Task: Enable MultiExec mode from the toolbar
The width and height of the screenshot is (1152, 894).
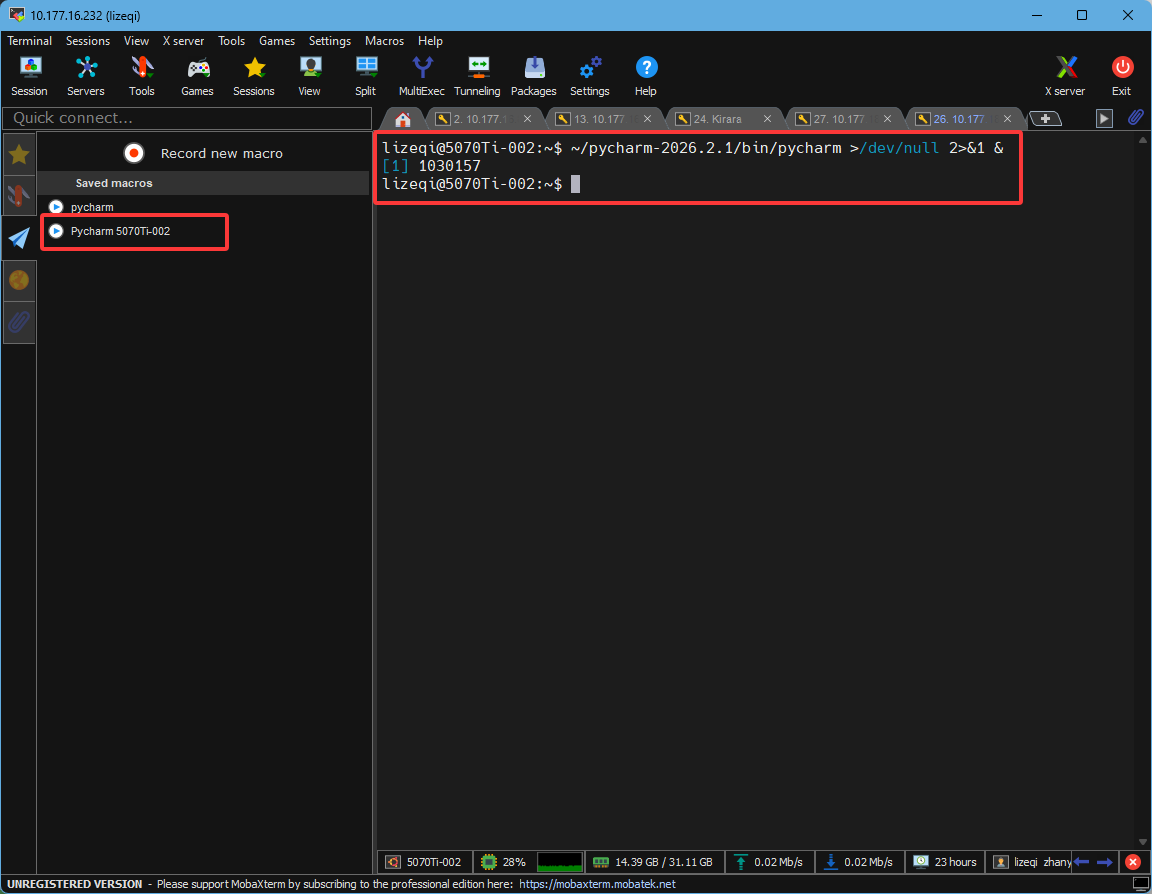Action: pos(422,76)
